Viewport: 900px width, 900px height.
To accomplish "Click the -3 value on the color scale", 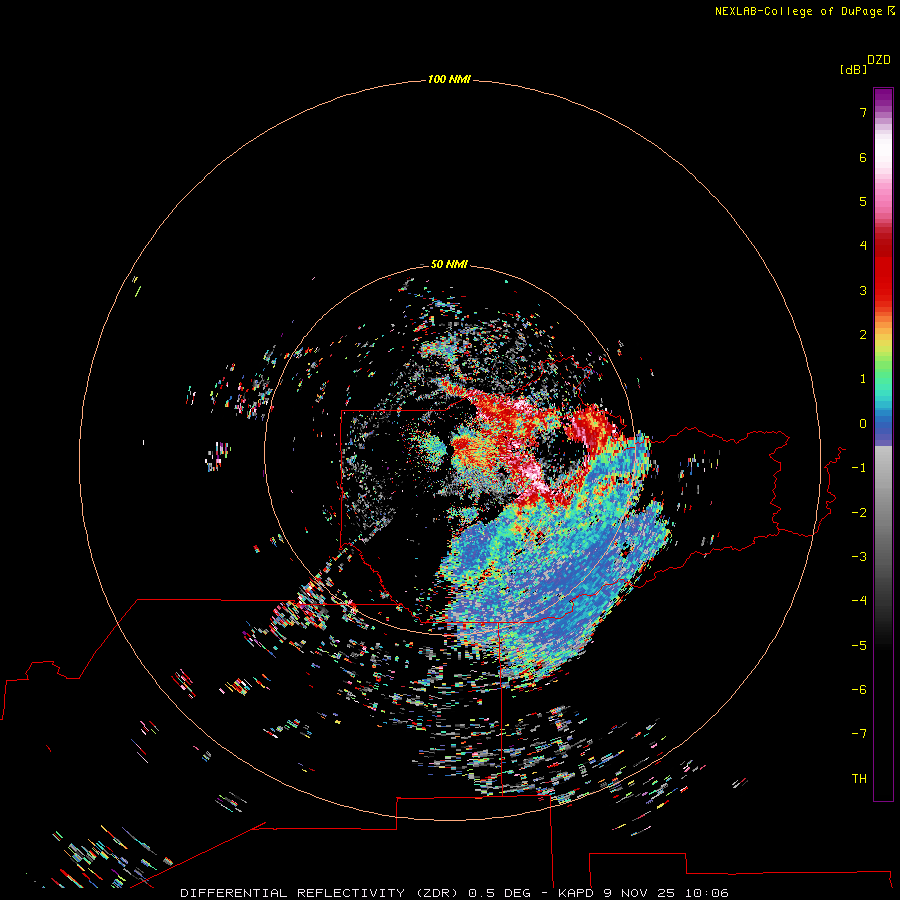I will (x=859, y=556).
